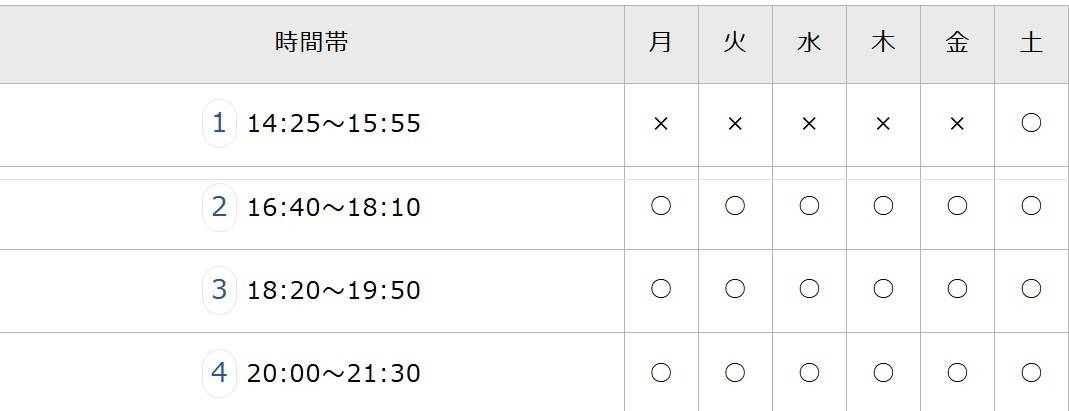Select Saturday 14:25～15:55 availability circle
Image resolution: width=1069 pixels, height=411 pixels.
tap(1031, 123)
